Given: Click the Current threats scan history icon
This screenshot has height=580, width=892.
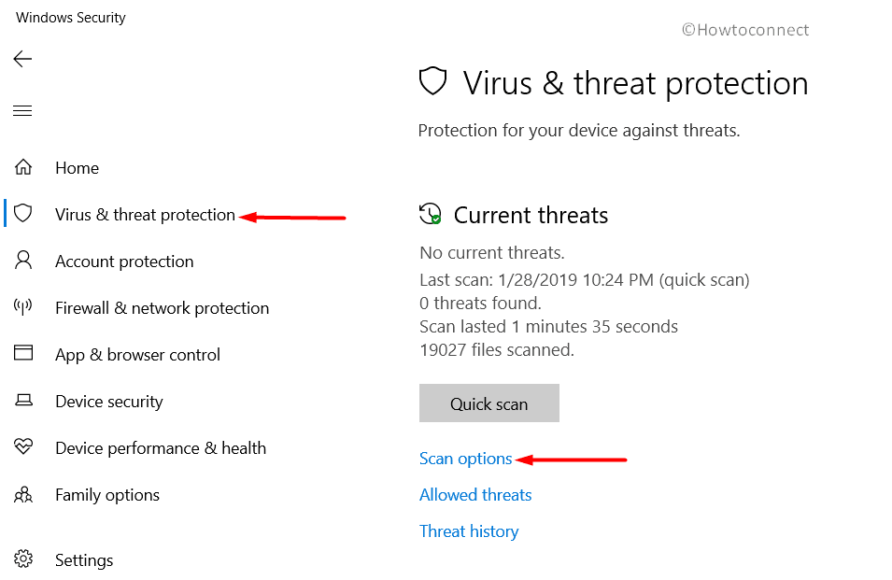Looking at the screenshot, I should point(430,214).
